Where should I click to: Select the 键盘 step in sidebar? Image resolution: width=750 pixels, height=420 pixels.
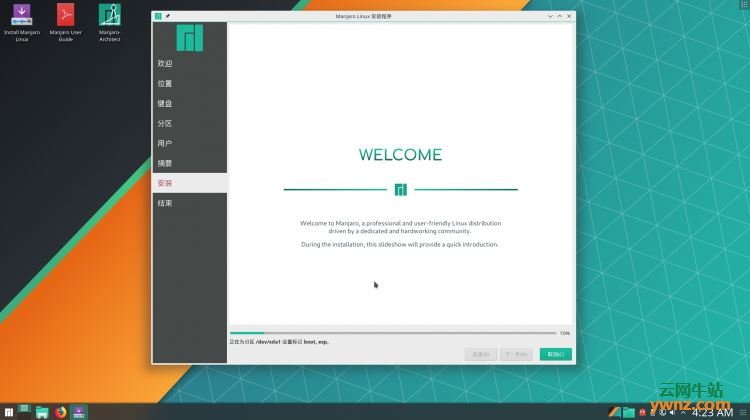[x=190, y=103]
